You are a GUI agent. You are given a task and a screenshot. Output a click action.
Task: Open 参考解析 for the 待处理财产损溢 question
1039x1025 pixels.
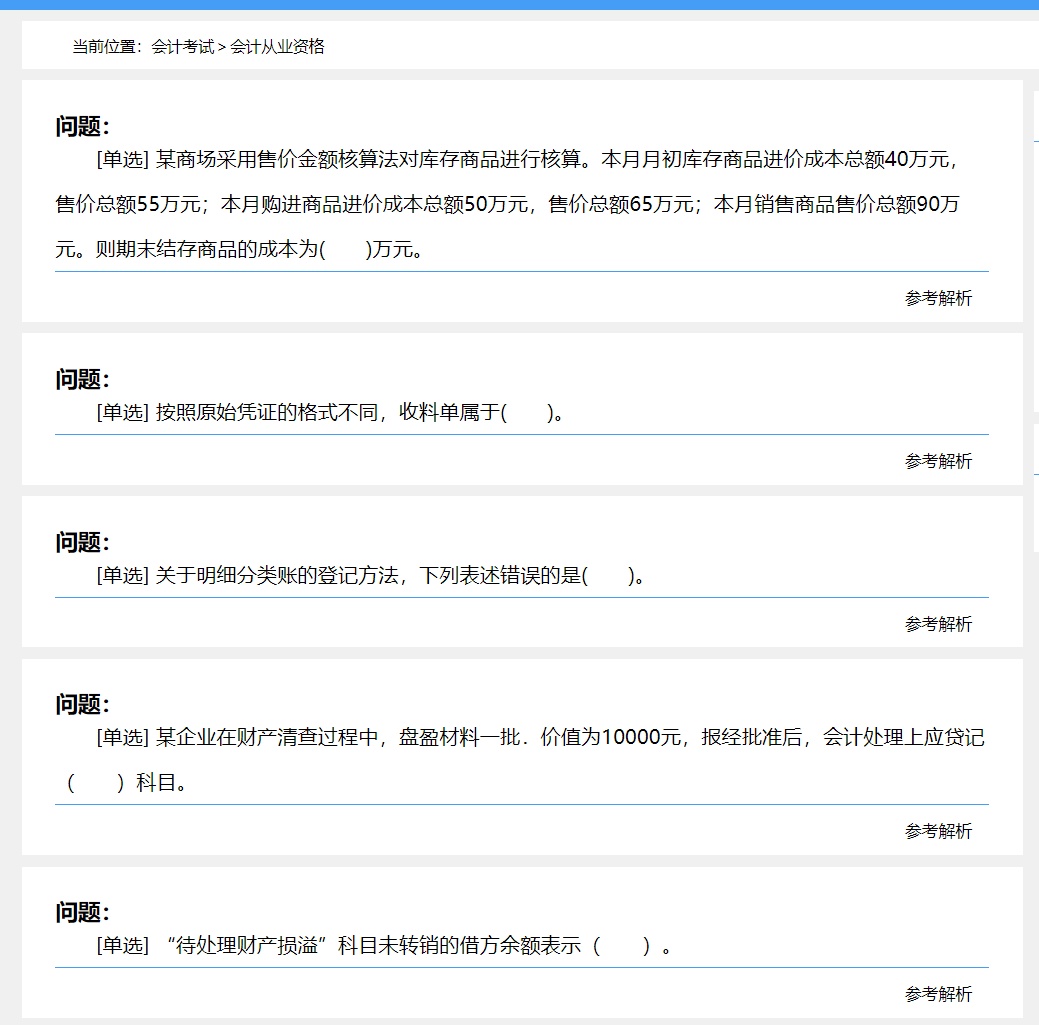tap(937, 994)
